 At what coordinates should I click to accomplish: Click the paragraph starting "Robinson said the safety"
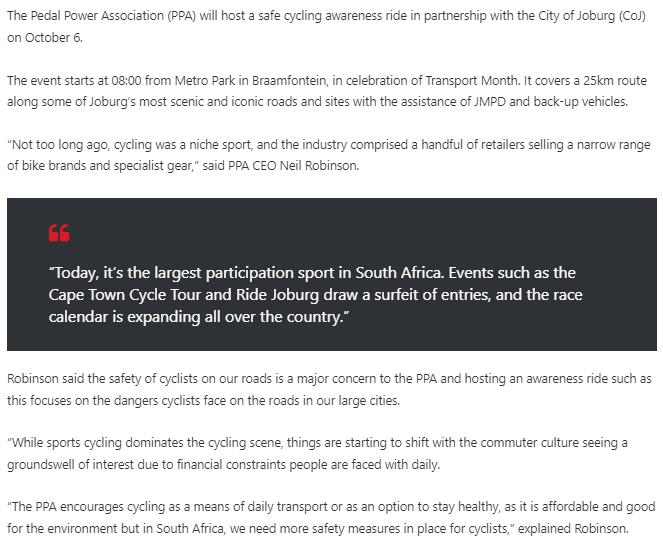[x=329, y=389]
